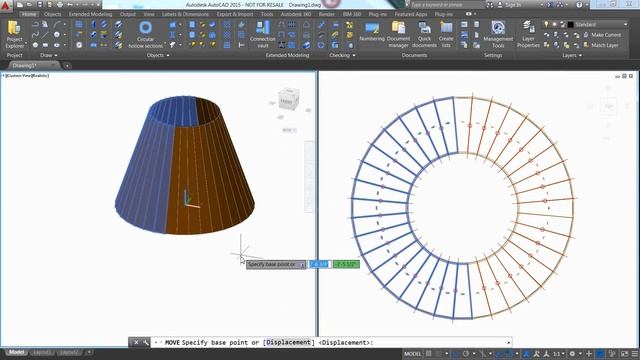
Task: Click the Match Layer button
Action: [601, 45]
